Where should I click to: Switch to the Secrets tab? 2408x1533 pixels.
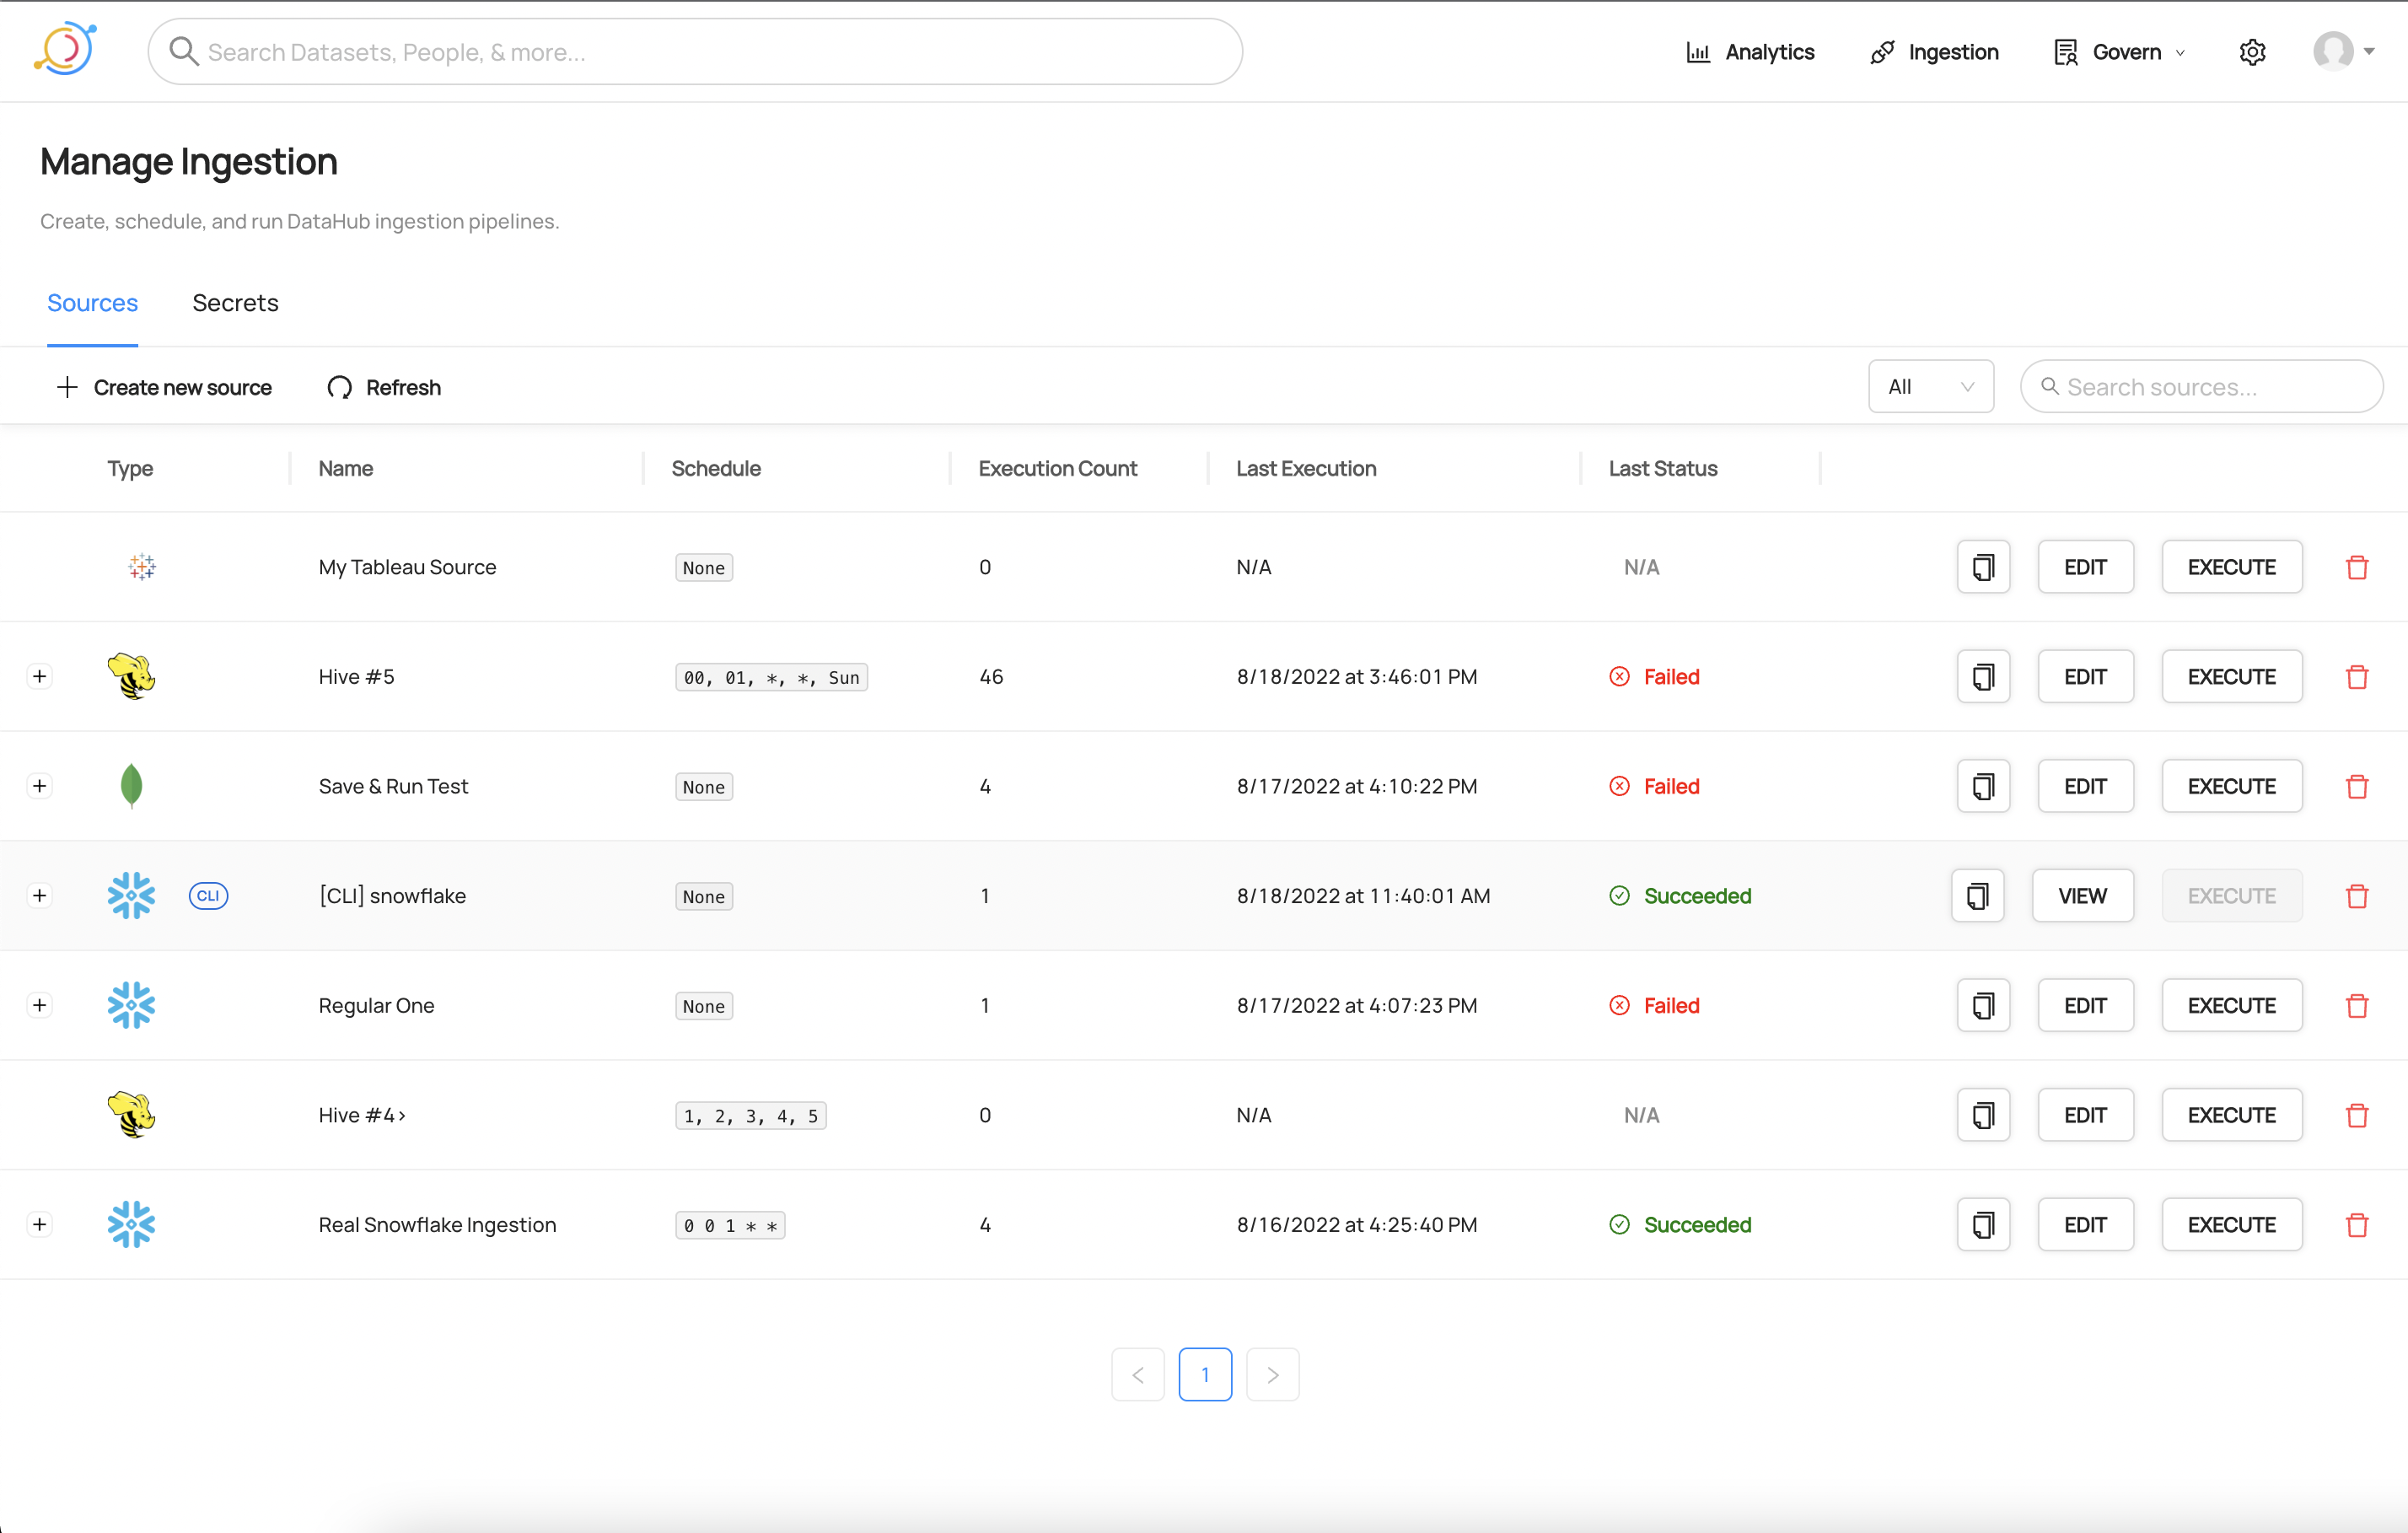coord(235,303)
